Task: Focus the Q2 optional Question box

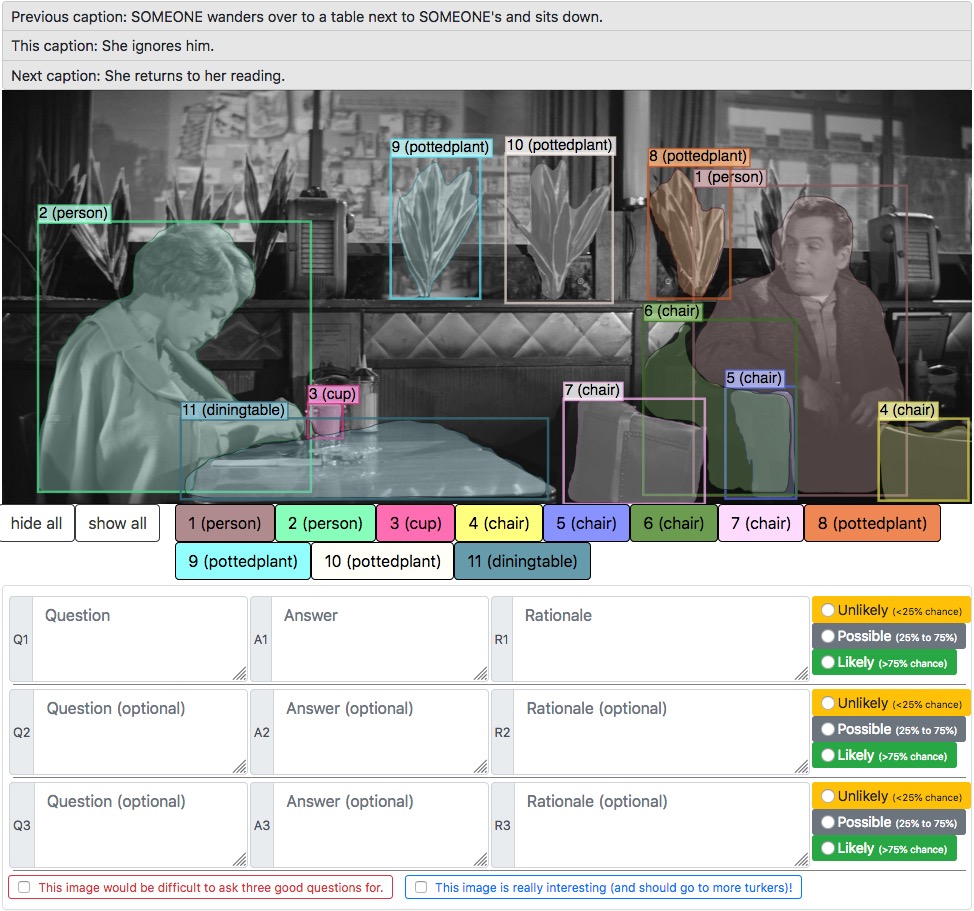Action: [x=140, y=732]
